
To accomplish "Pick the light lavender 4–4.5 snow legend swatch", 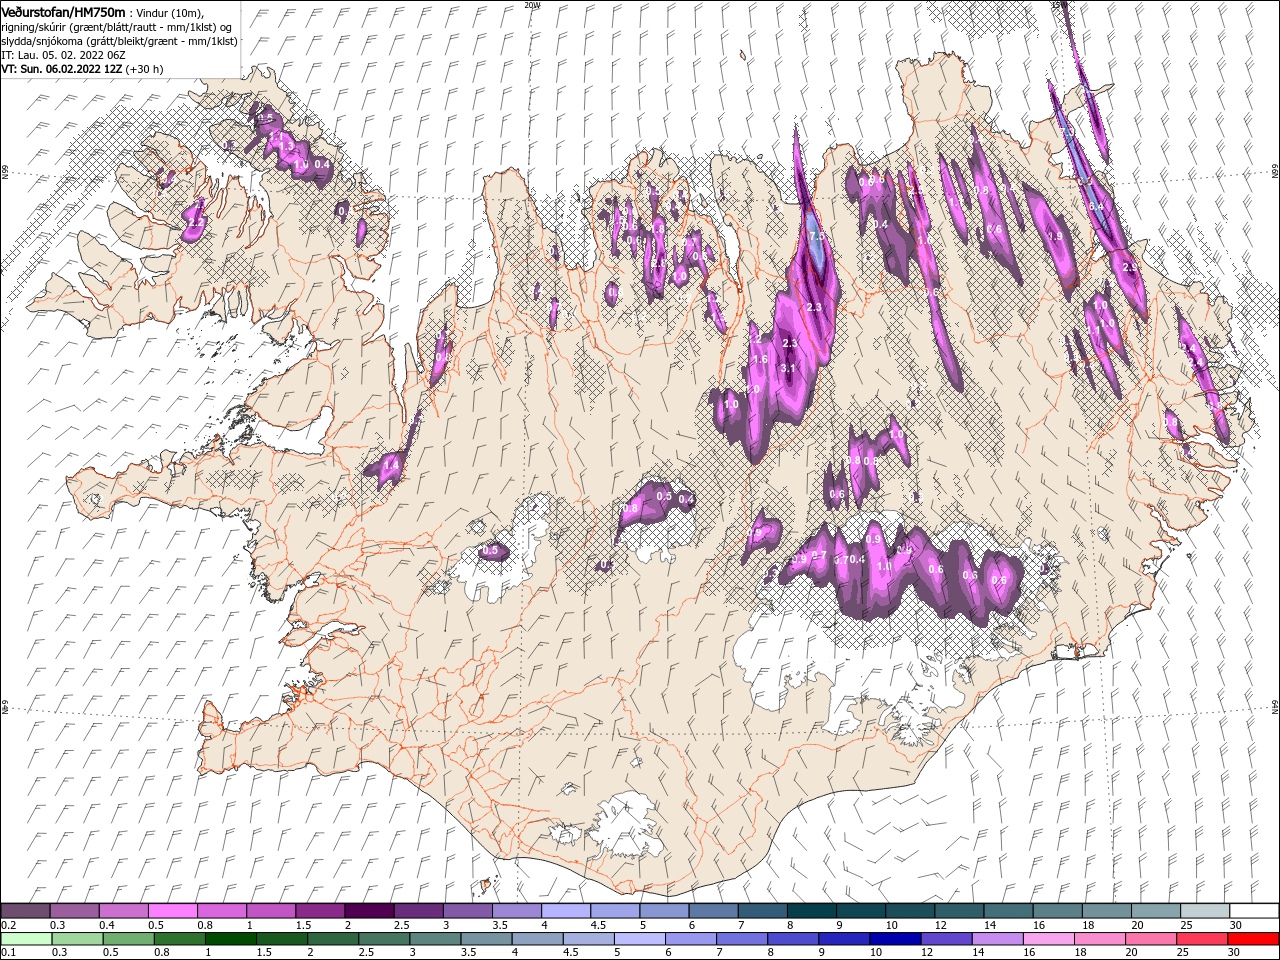I will coord(566,911).
